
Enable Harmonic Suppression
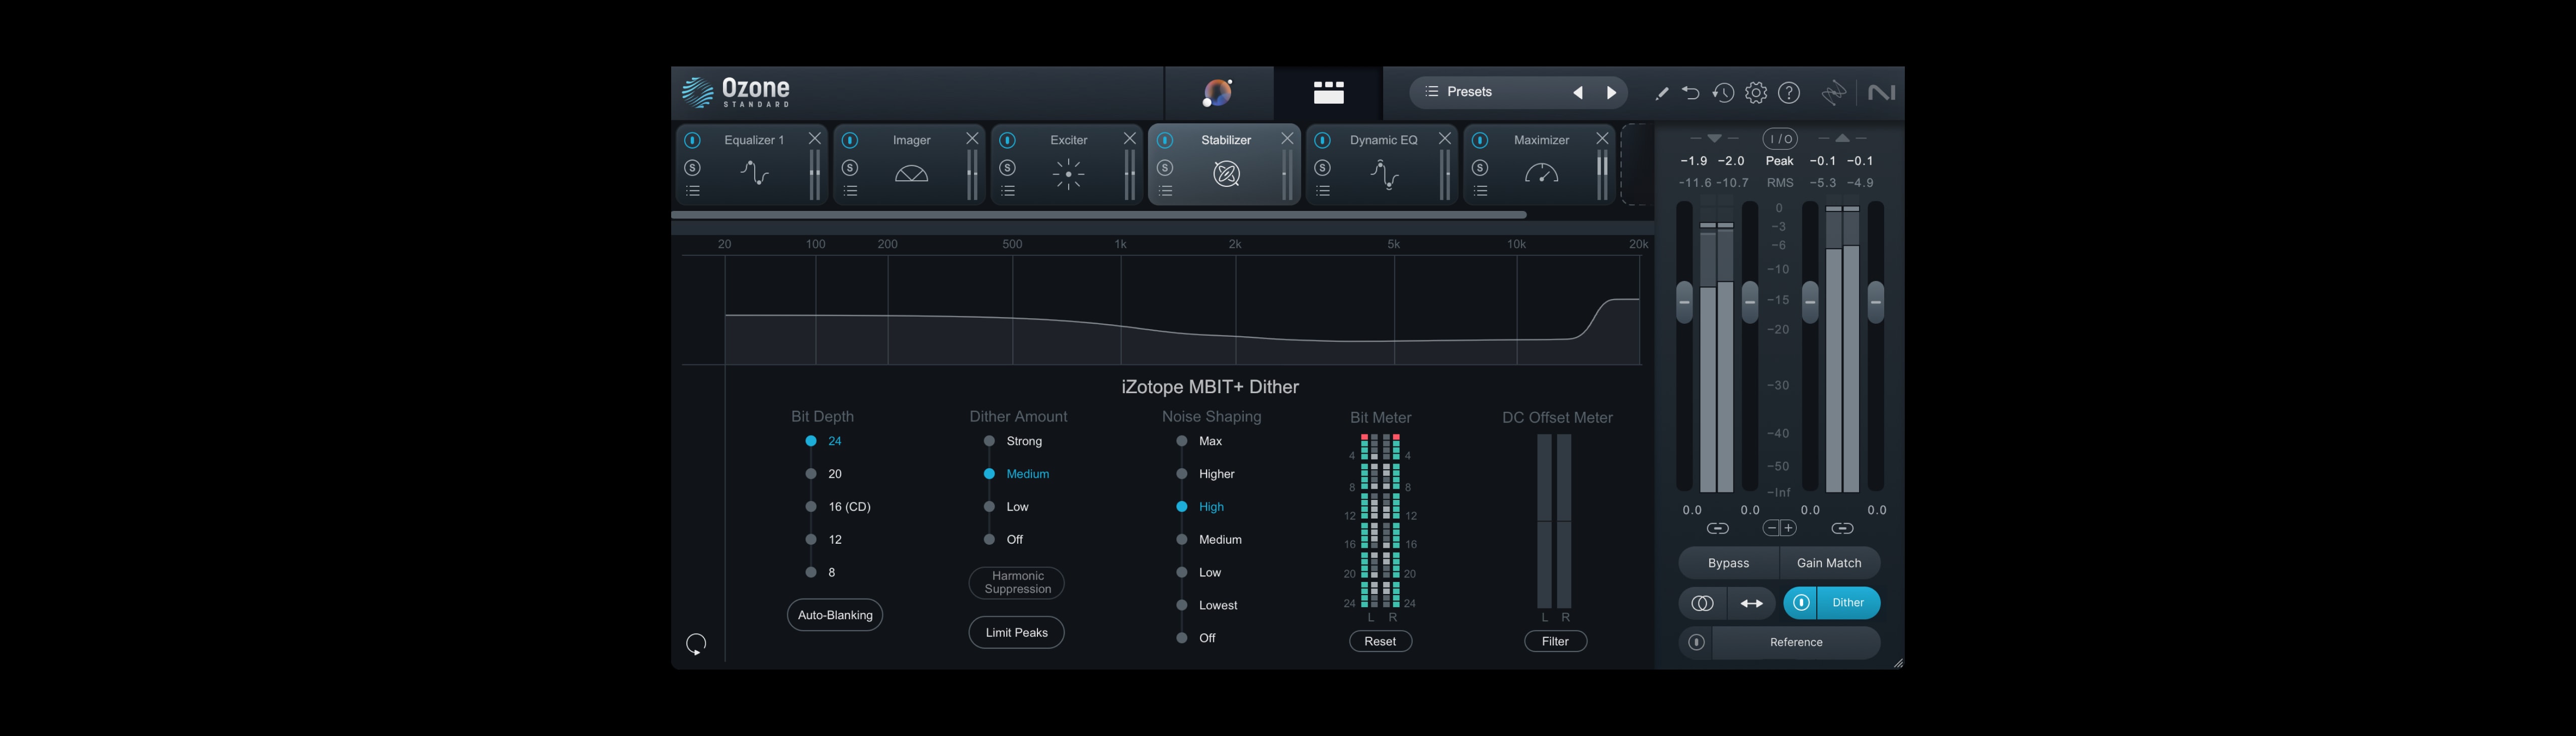1017,583
